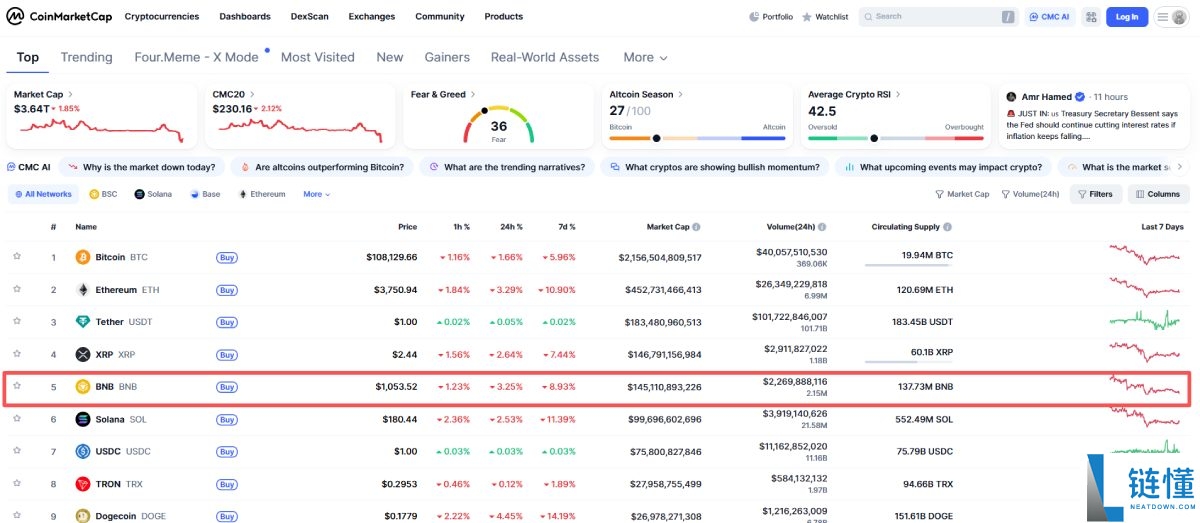Open the Fear & Greed card chevron
Image resolution: width=1200 pixels, height=523 pixels.
[473, 94]
